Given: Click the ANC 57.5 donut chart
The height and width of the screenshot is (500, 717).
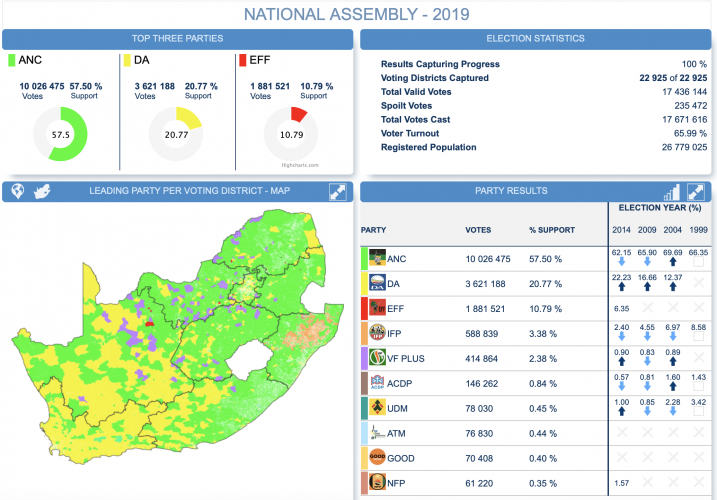Looking at the screenshot, I should [60, 134].
